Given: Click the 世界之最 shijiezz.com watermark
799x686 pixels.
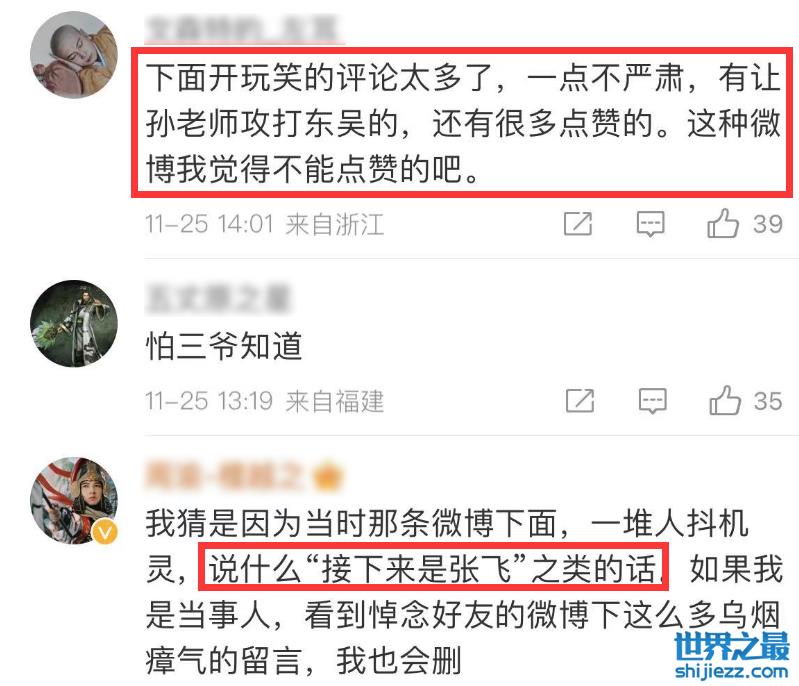Looking at the screenshot, I should point(732,656).
